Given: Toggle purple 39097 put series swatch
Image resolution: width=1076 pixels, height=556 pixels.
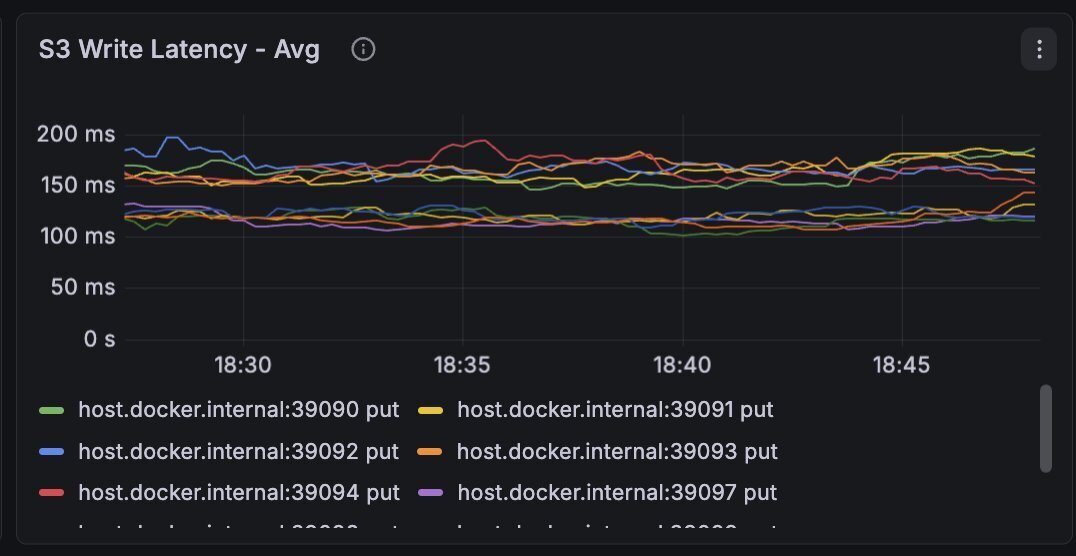Looking at the screenshot, I should coord(430,493).
